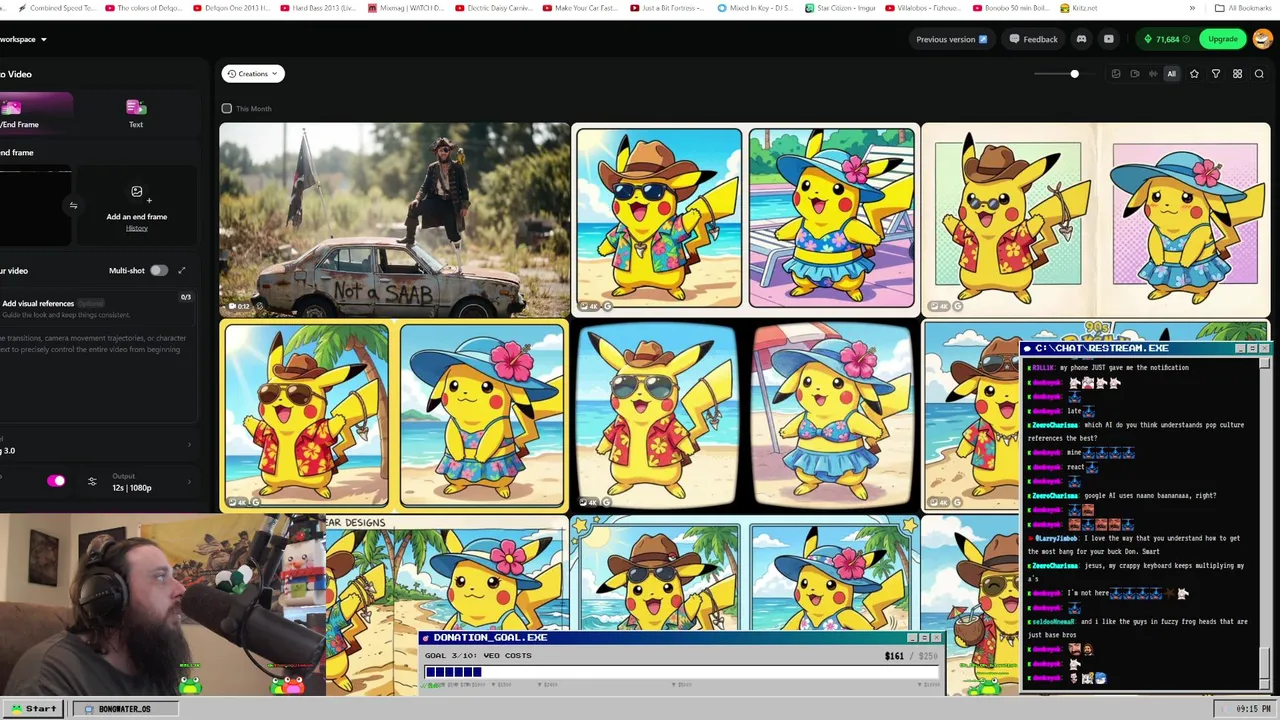Open the YouTube channel icon
1280x720 pixels.
pyautogui.click(x=1108, y=39)
